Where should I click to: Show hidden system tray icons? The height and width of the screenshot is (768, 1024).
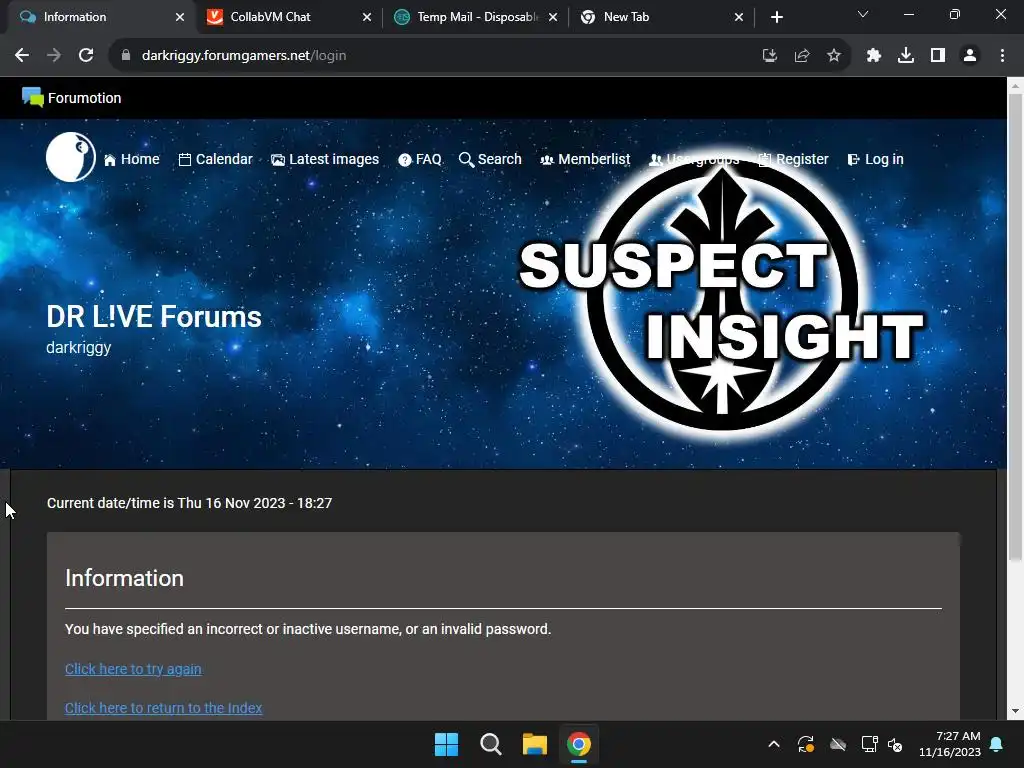pyautogui.click(x=774, y=744)
